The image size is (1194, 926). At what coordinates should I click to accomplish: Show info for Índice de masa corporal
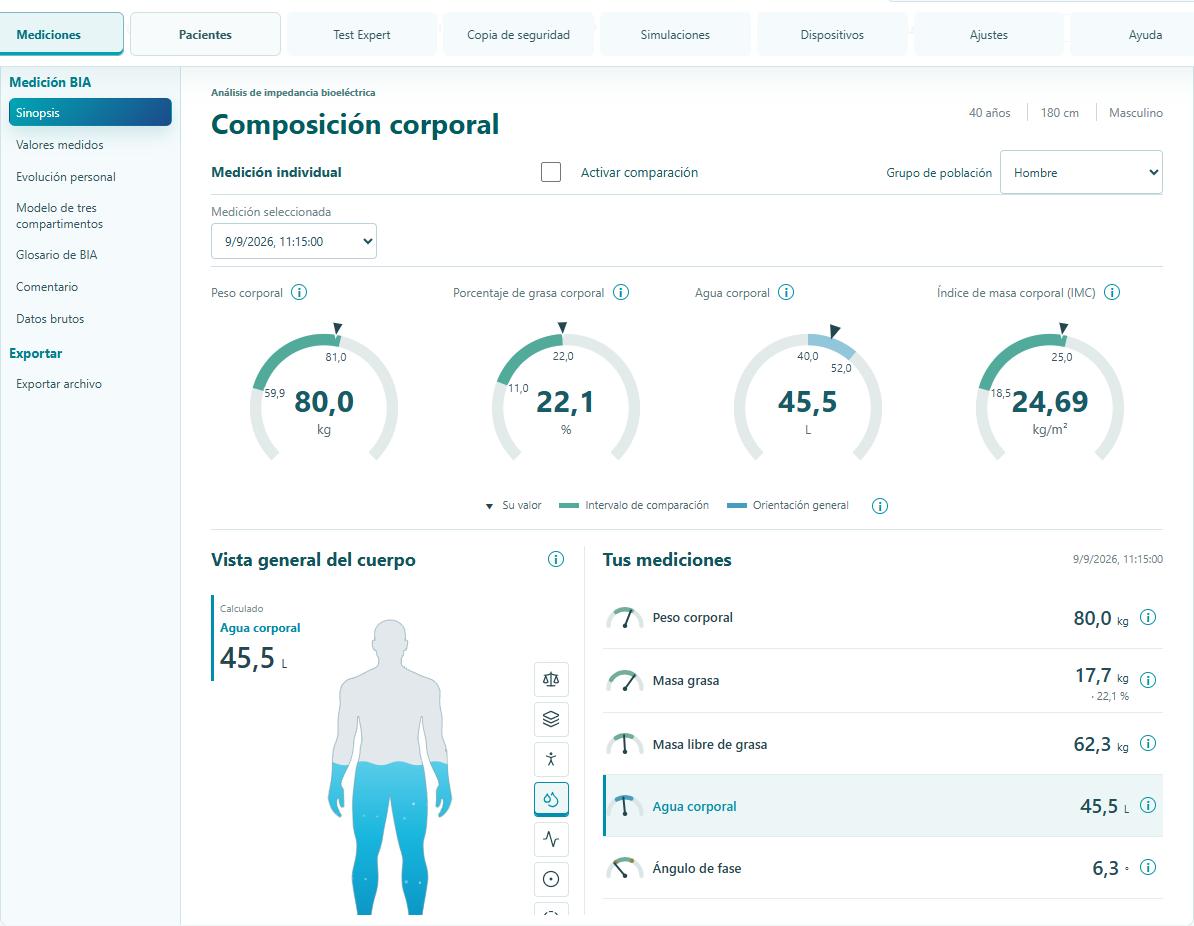pyautogui.click(x=1112, y=292)
